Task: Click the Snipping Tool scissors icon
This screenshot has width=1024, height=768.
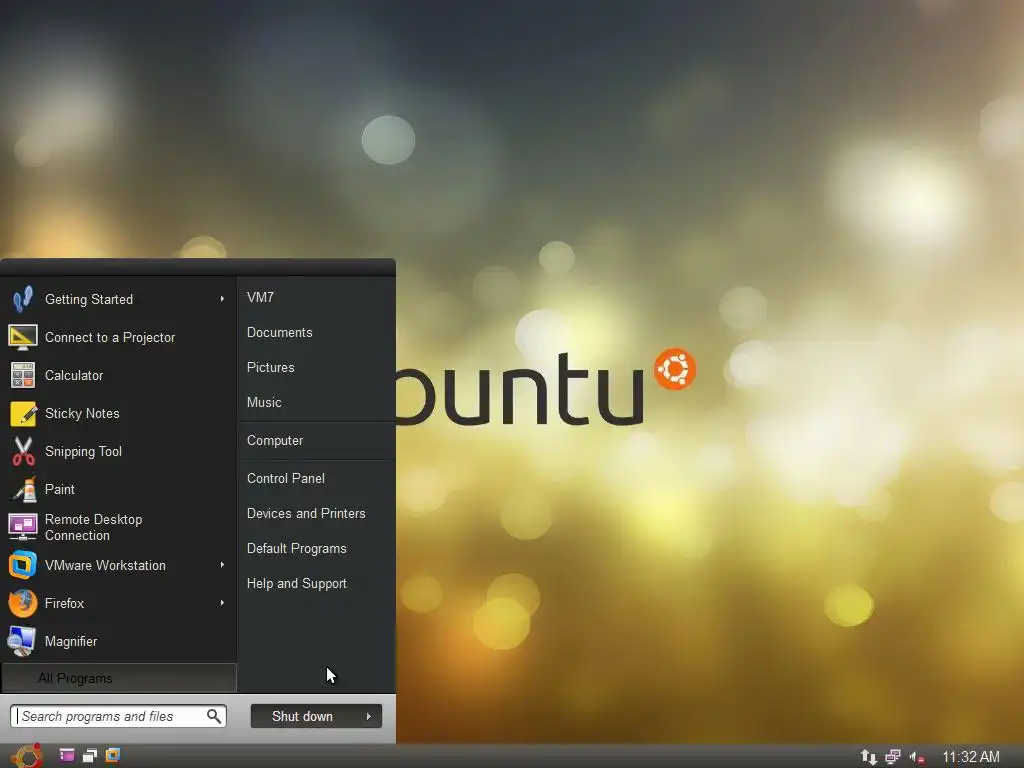Action: [23, 451]
